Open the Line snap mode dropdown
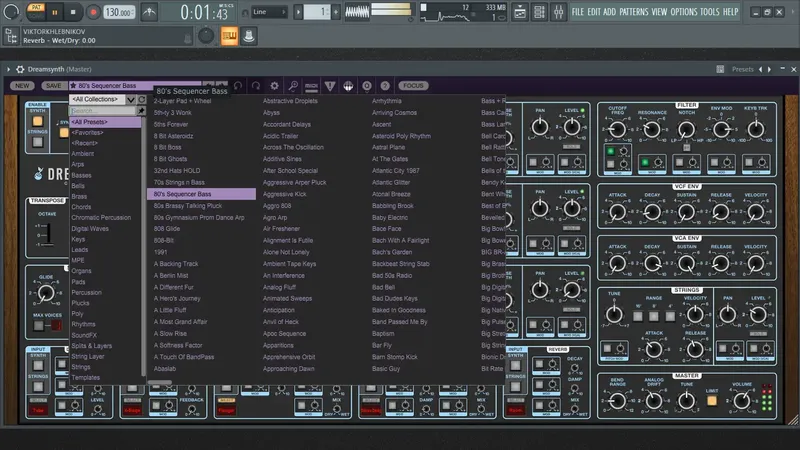This screenshot has width=800, height=450. (270, 12)
